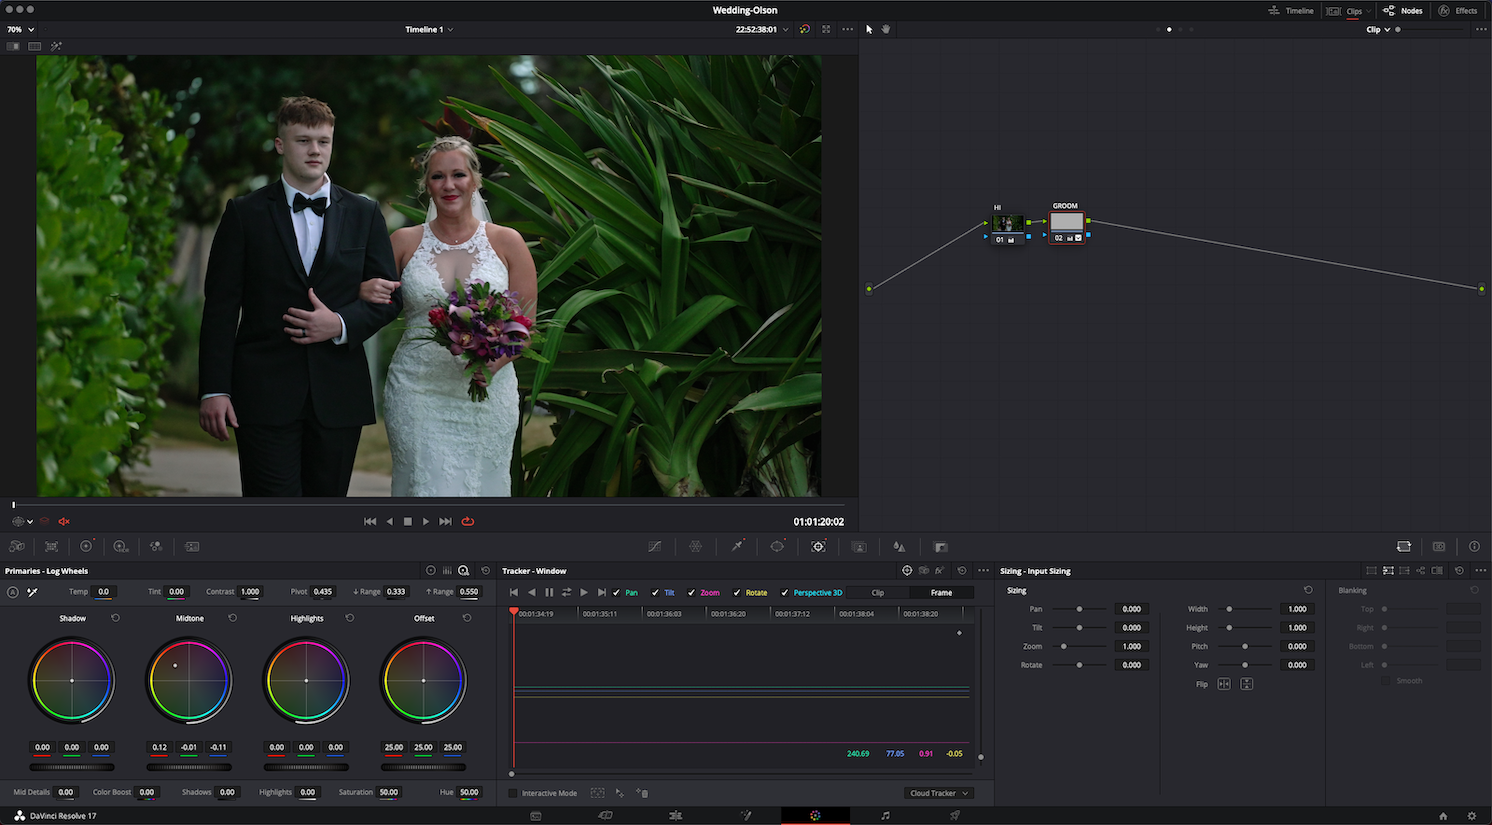Open the HDR wheels palette
Viewport: 1492px width, 825px height.
tap(121, 547)
